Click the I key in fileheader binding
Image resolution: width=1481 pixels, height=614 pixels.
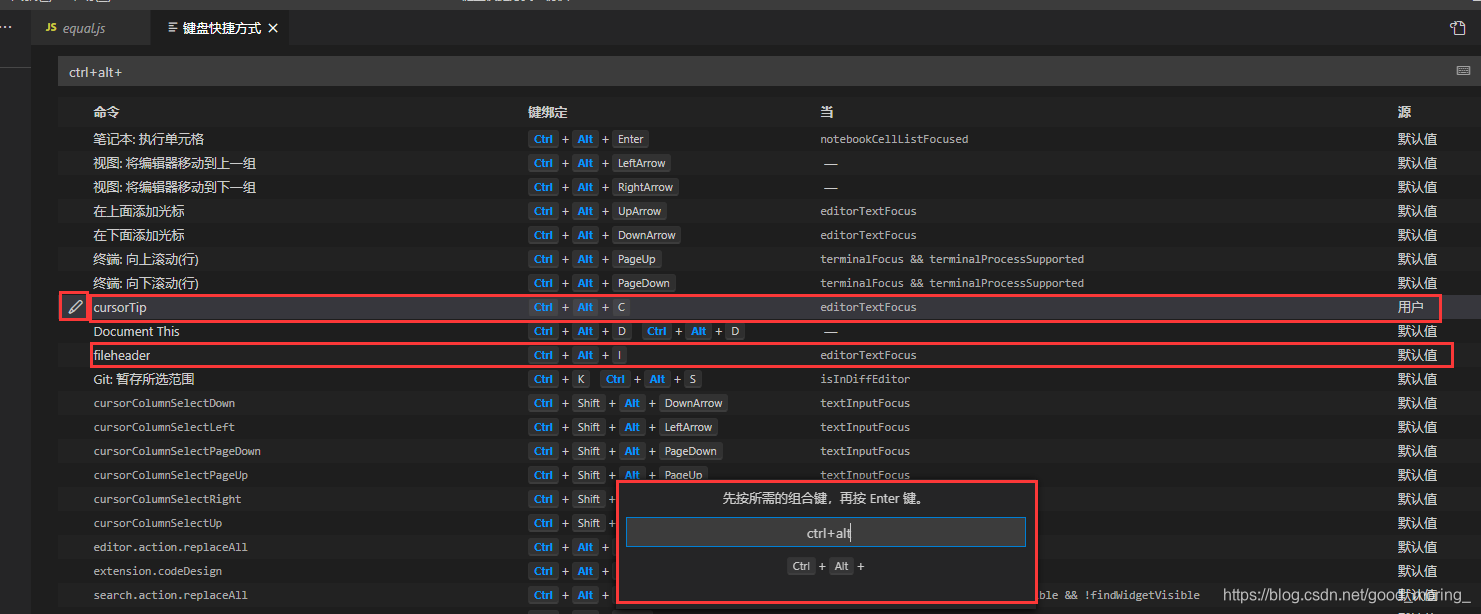point(620,355)
